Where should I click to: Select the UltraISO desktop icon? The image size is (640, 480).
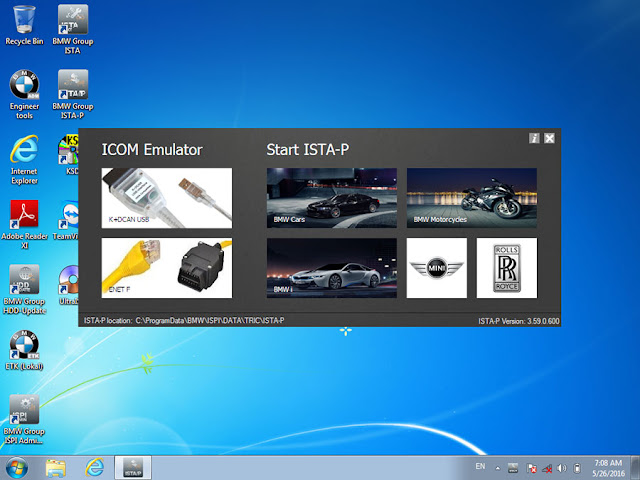[68, 285]
